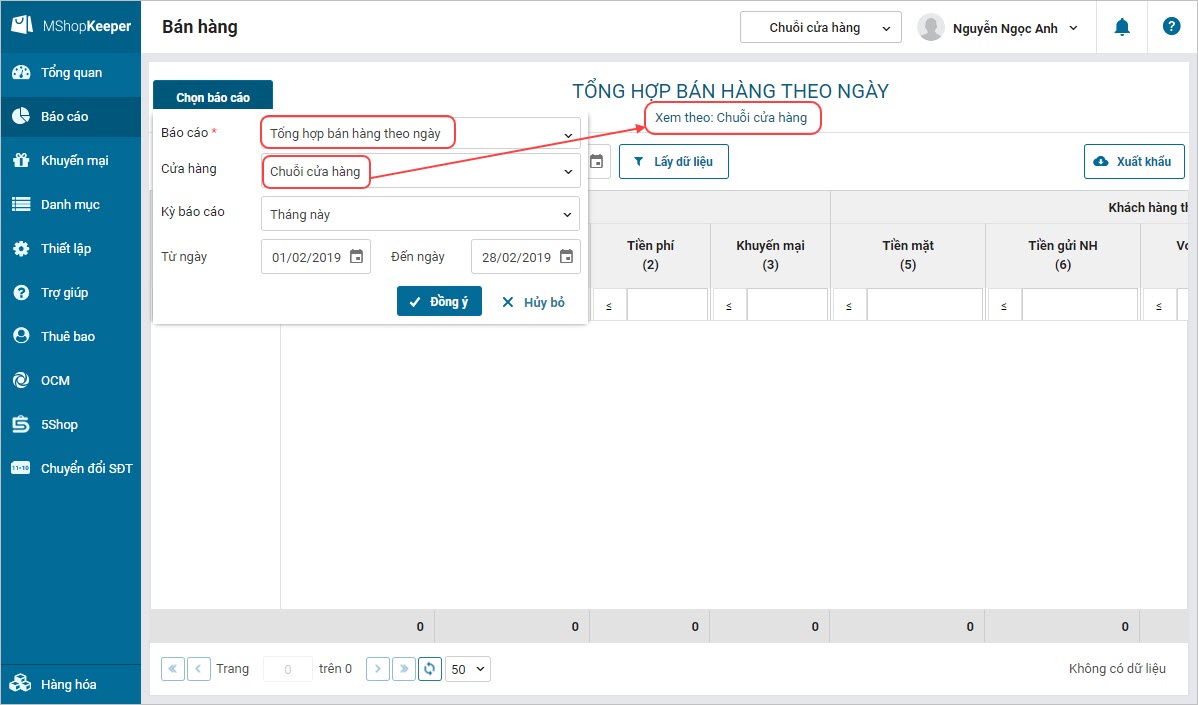Click the Thuê bao user icon
This screenshot has width=1198, height=705.
(x=21, y=336)
